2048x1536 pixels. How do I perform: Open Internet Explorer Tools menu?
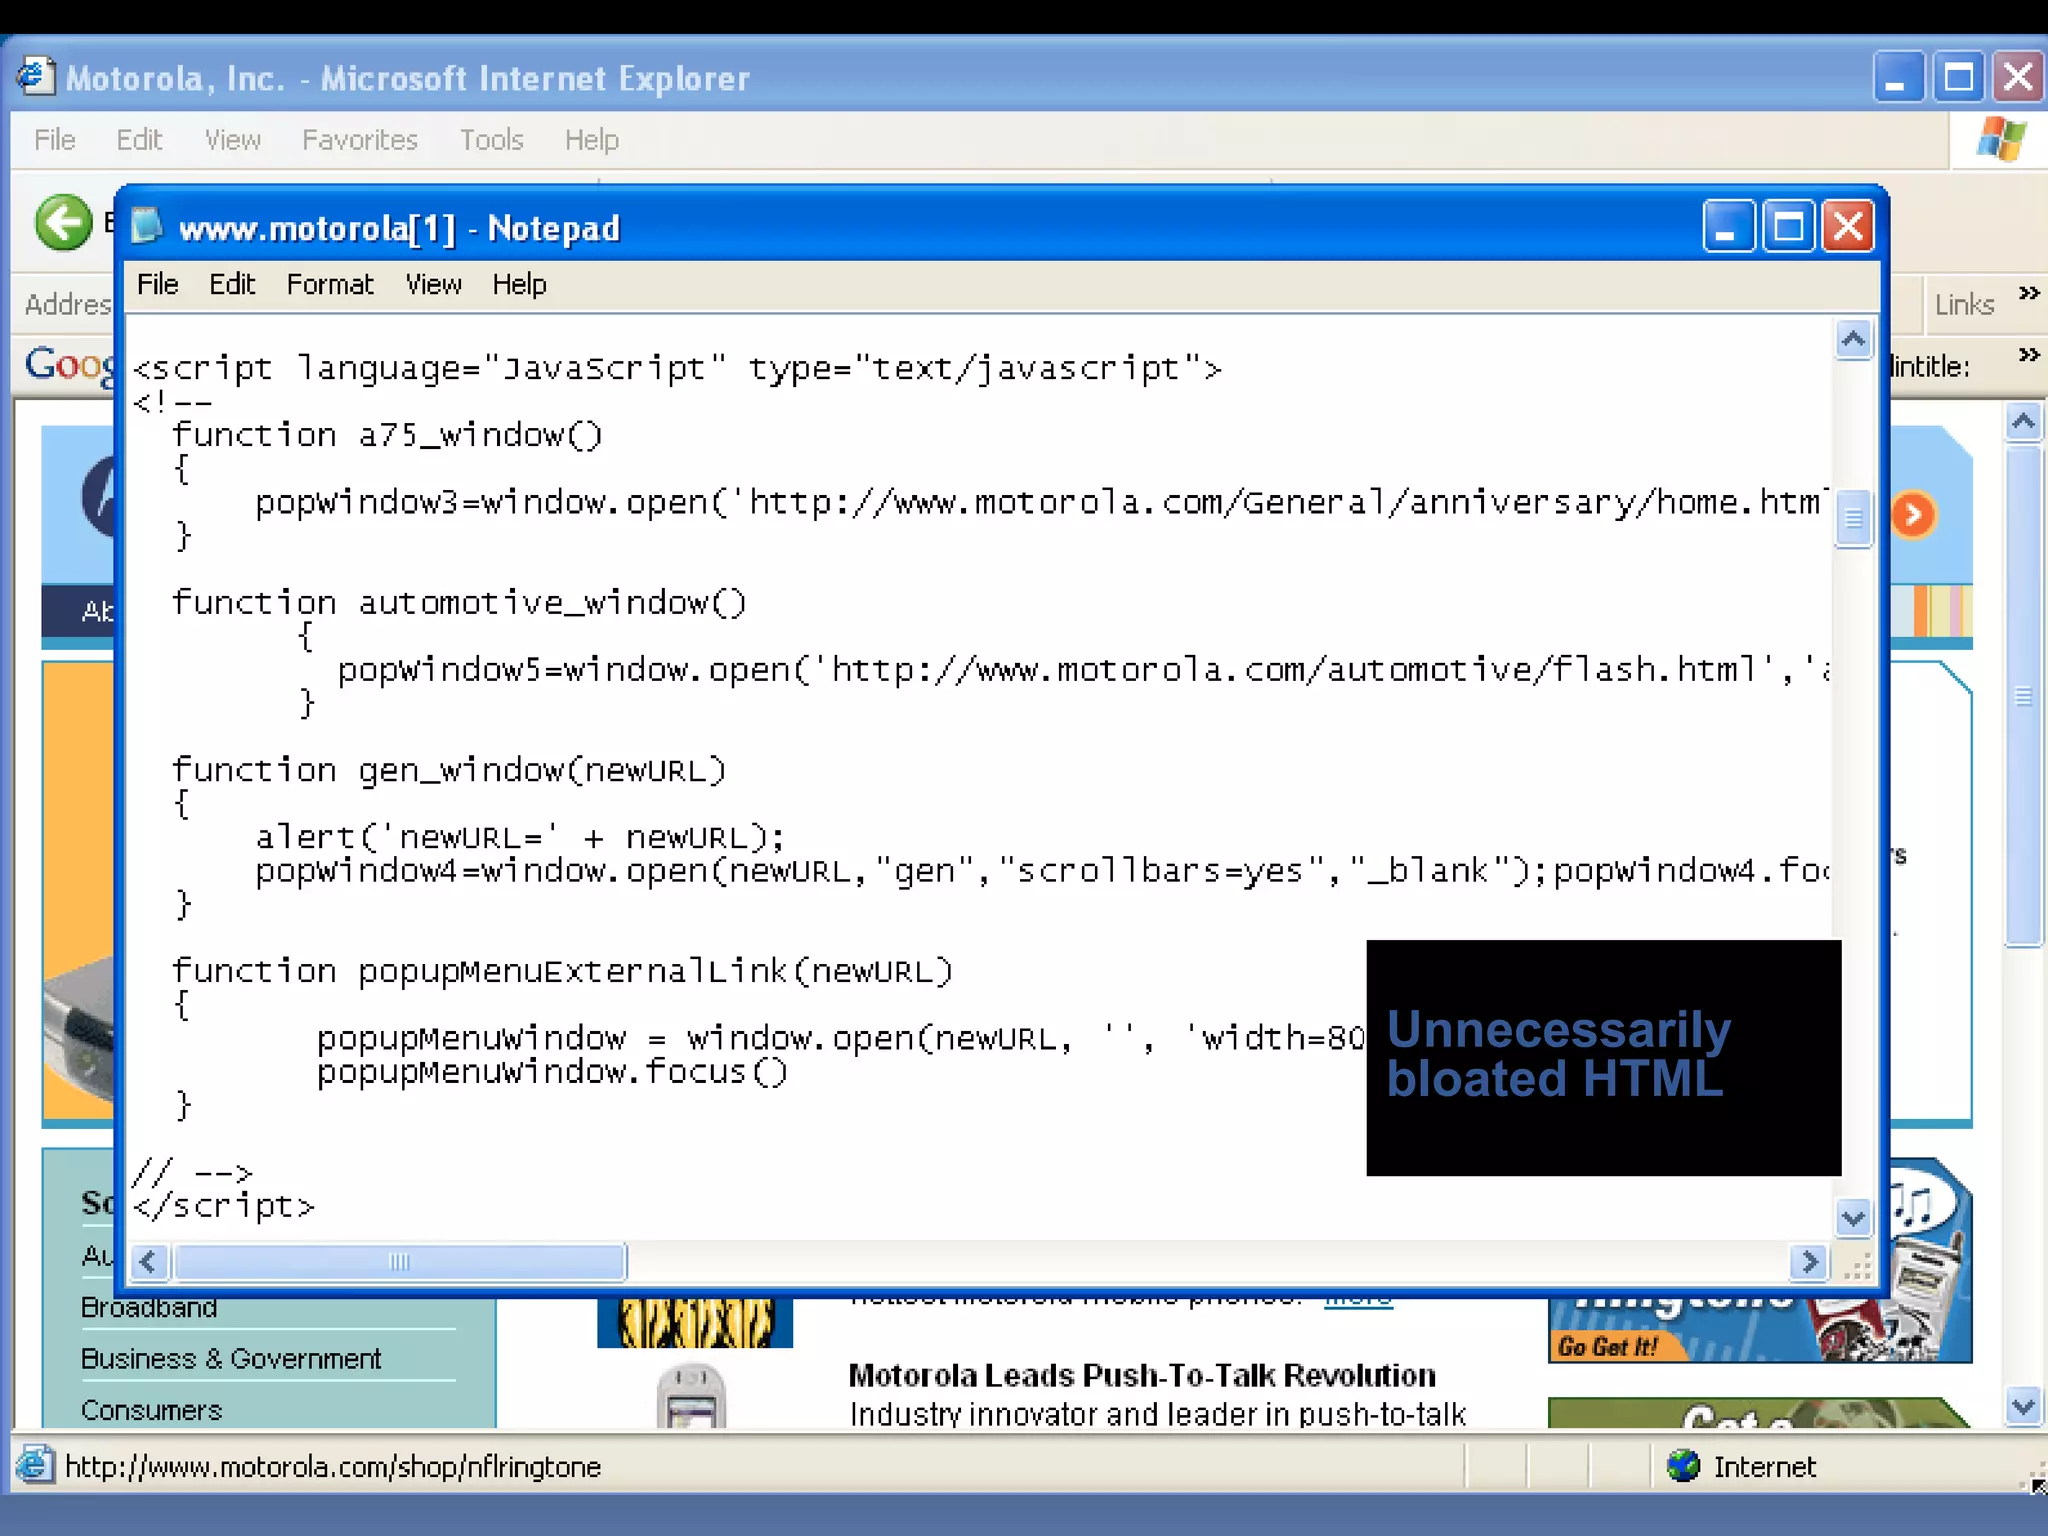(x=491, y=140)
